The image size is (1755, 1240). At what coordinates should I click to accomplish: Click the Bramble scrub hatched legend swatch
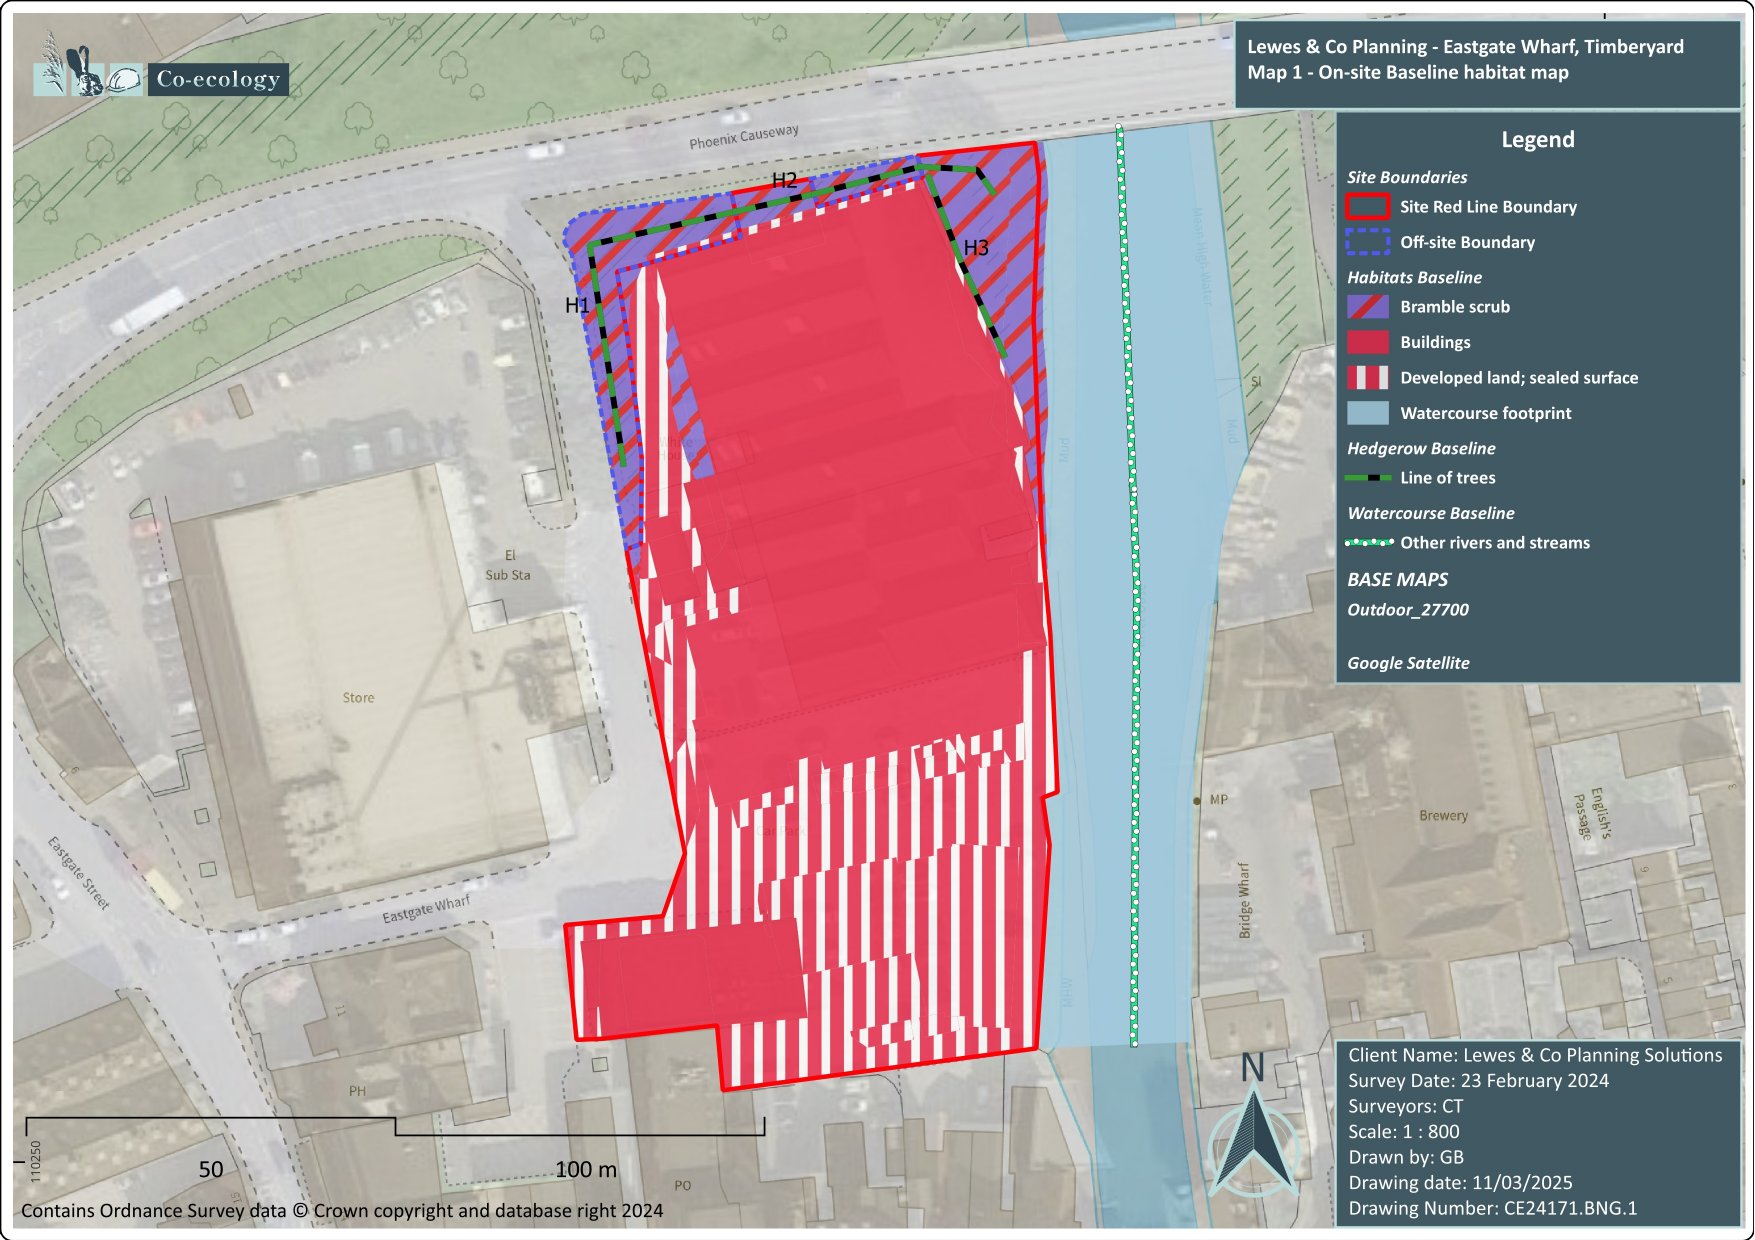pos(1367,307)
